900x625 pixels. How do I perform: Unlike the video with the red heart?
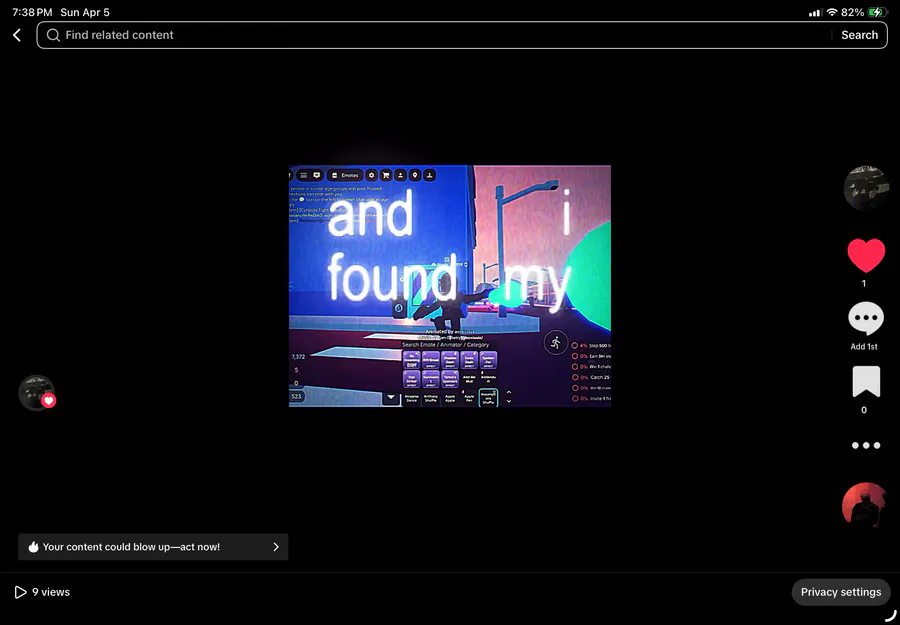click(866, 255)
